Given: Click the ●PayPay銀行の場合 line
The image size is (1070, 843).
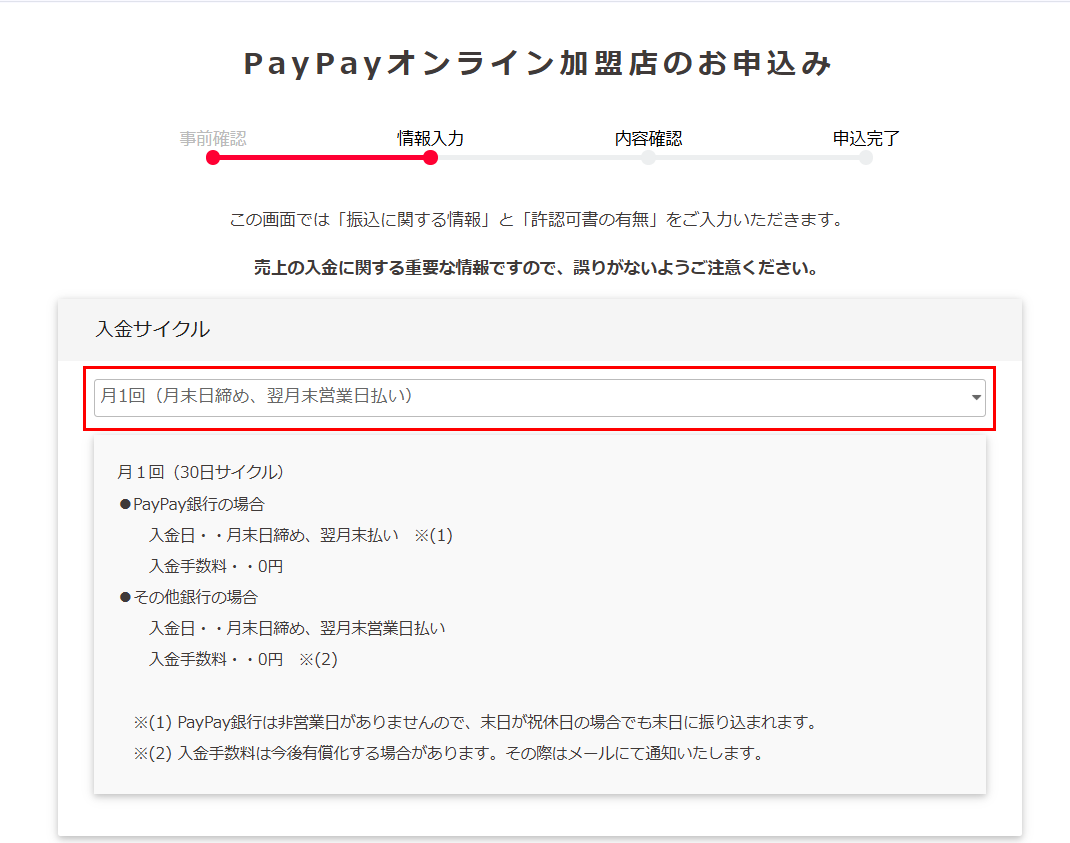Looking at the screenshot, I should point(192,504).
